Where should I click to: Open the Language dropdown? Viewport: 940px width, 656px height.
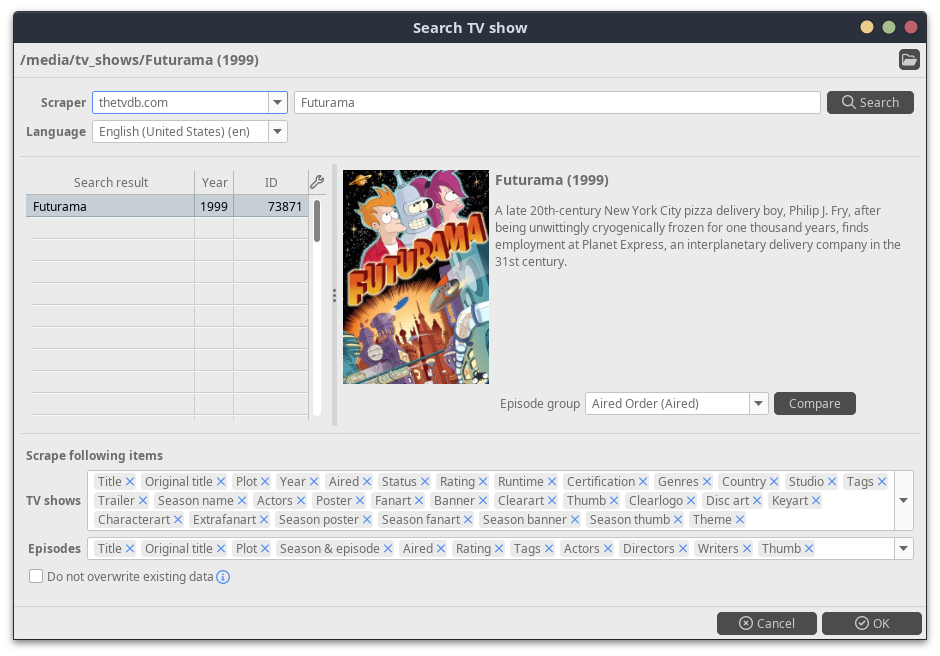click(x=277, y=132)
